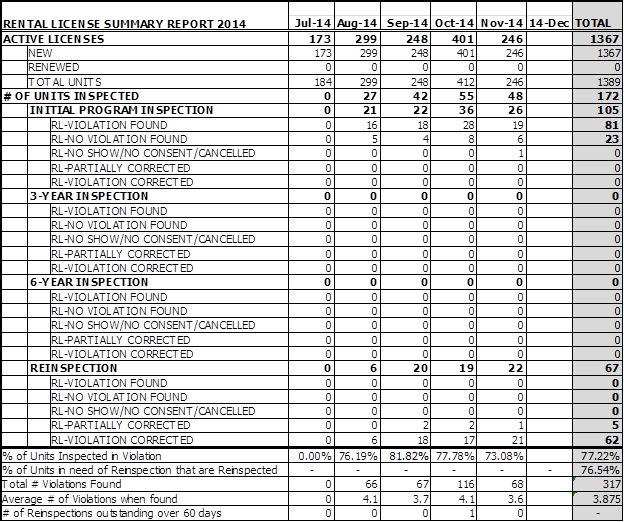Select the 317 total violations cell

[x=598, y=484]
